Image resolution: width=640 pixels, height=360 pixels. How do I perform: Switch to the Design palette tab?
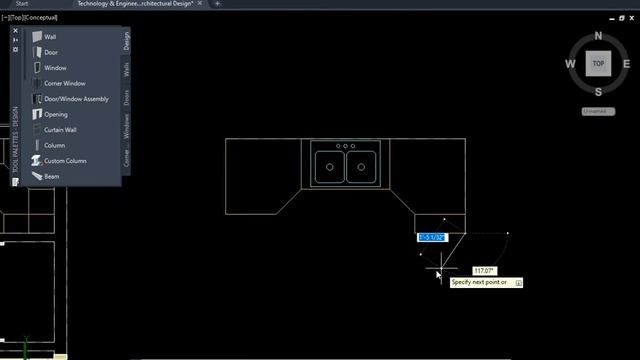(126, 41)
